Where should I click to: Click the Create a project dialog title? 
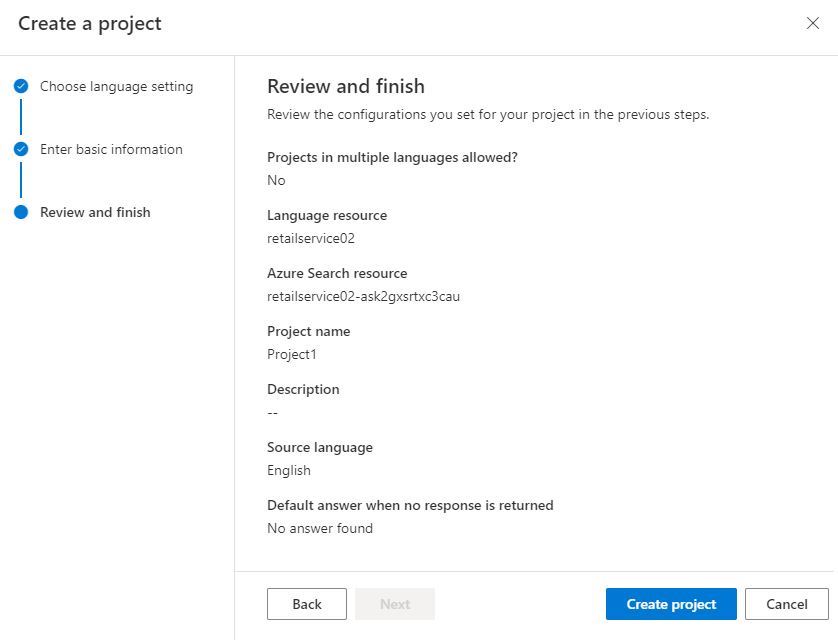[x=90, y=24]
